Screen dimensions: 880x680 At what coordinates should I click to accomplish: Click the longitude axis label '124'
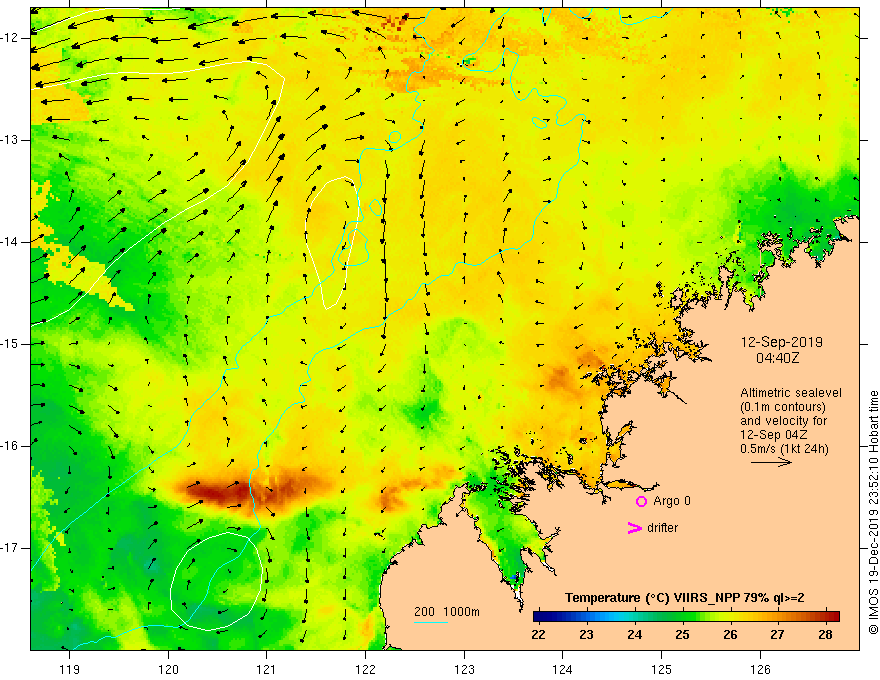(x=563, y=669)
